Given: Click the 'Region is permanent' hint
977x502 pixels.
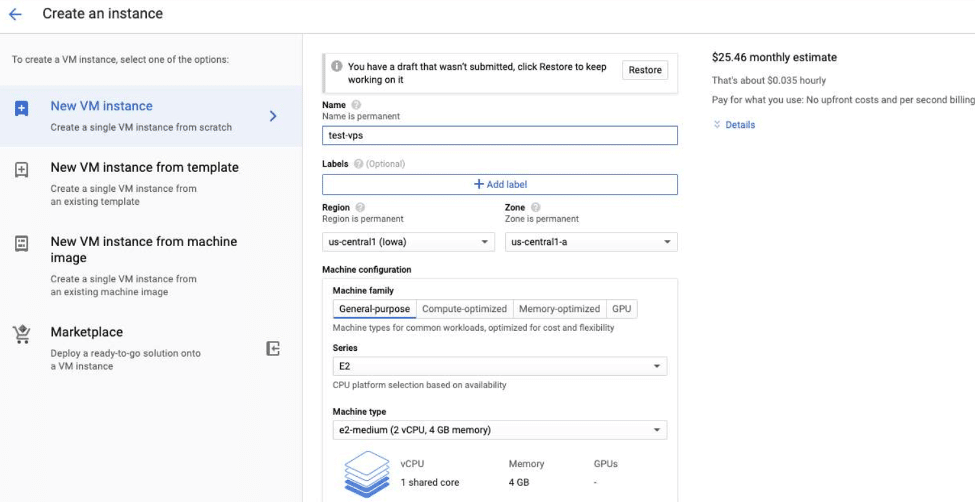Looking at the screenshot, I should [x=363, y=219].
